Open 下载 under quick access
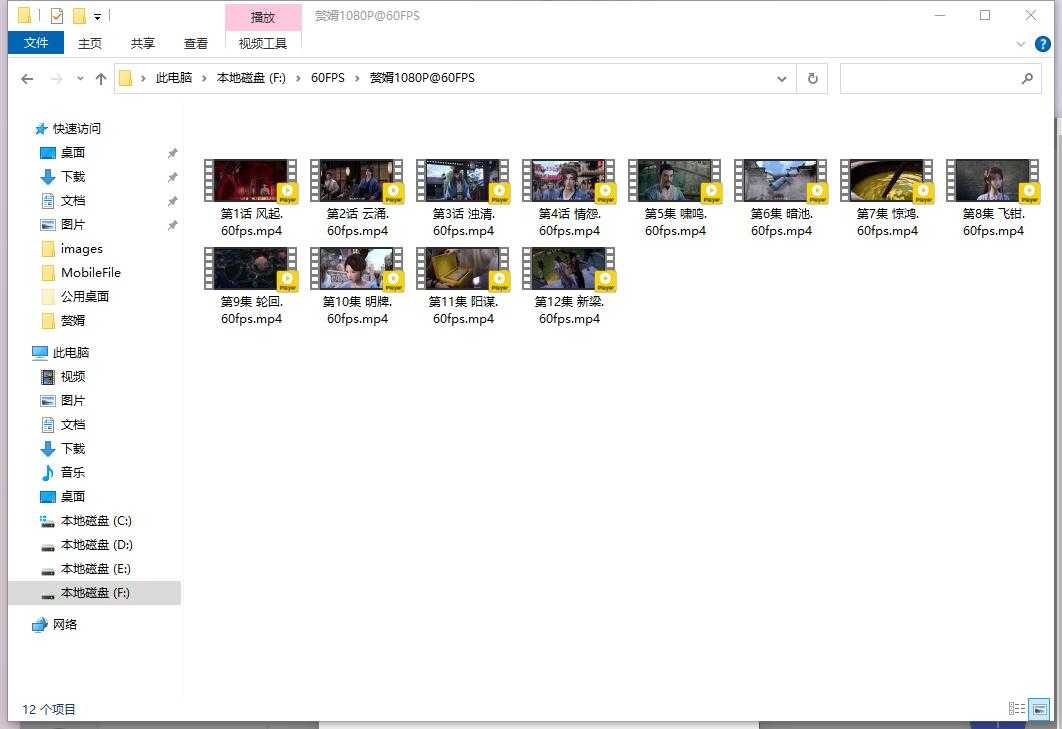1062x729 pixels. (72, 177)
